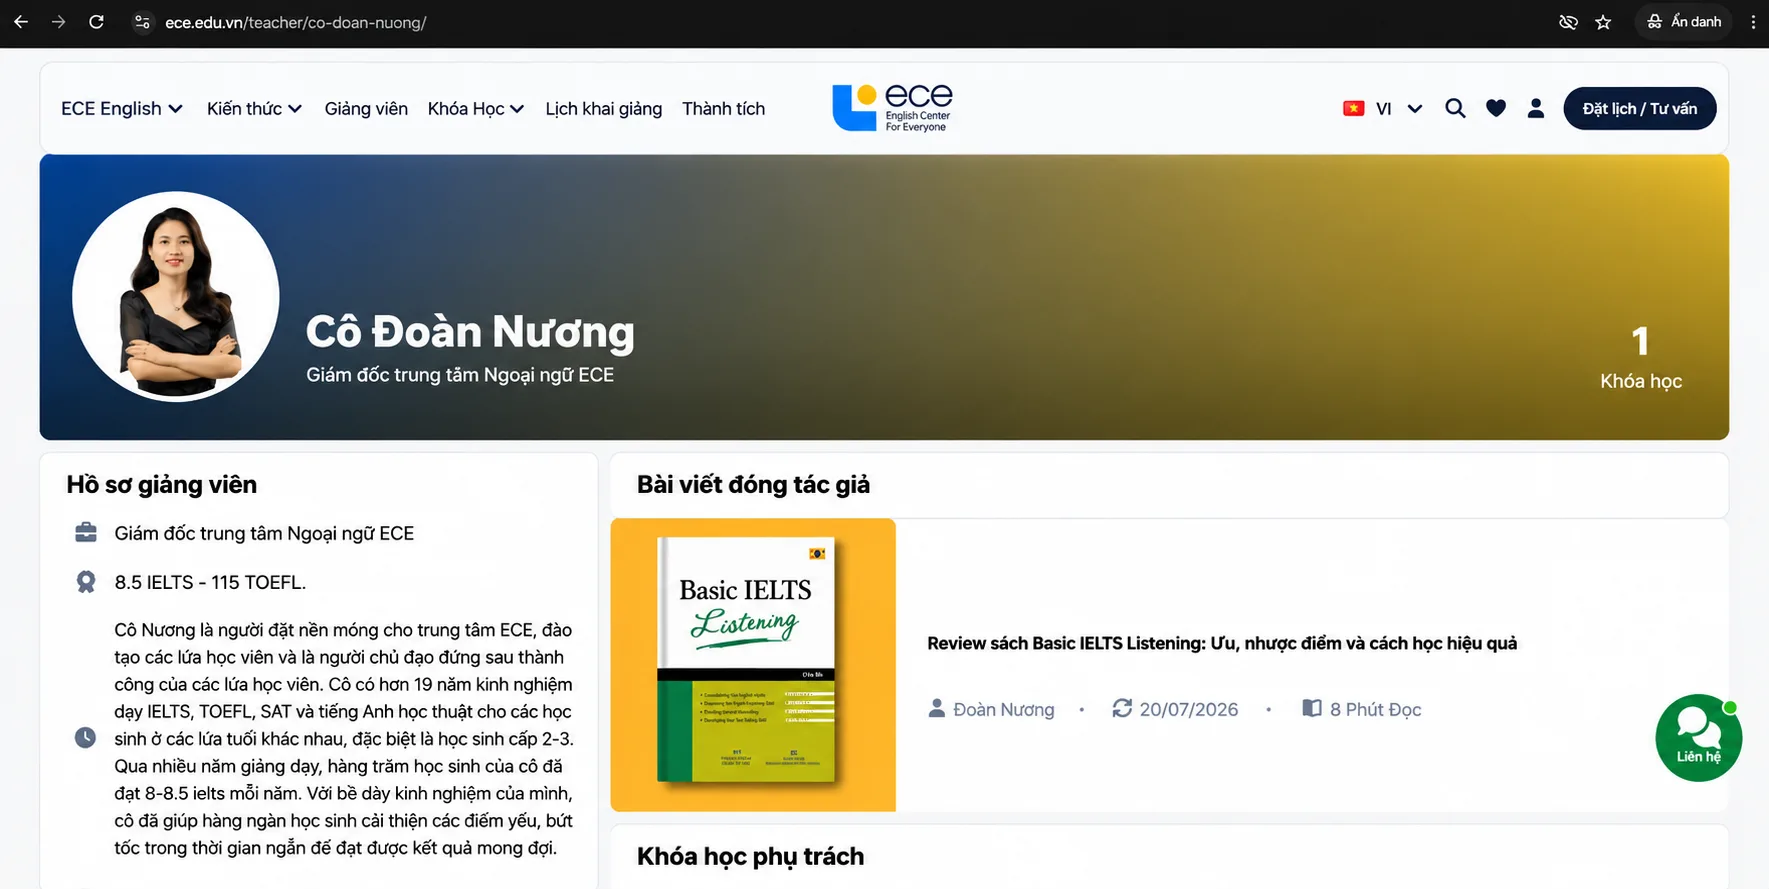This screenshot has width=1769, height=889.
Task: Open the search magnifier icon
Action: [1456, 108]
